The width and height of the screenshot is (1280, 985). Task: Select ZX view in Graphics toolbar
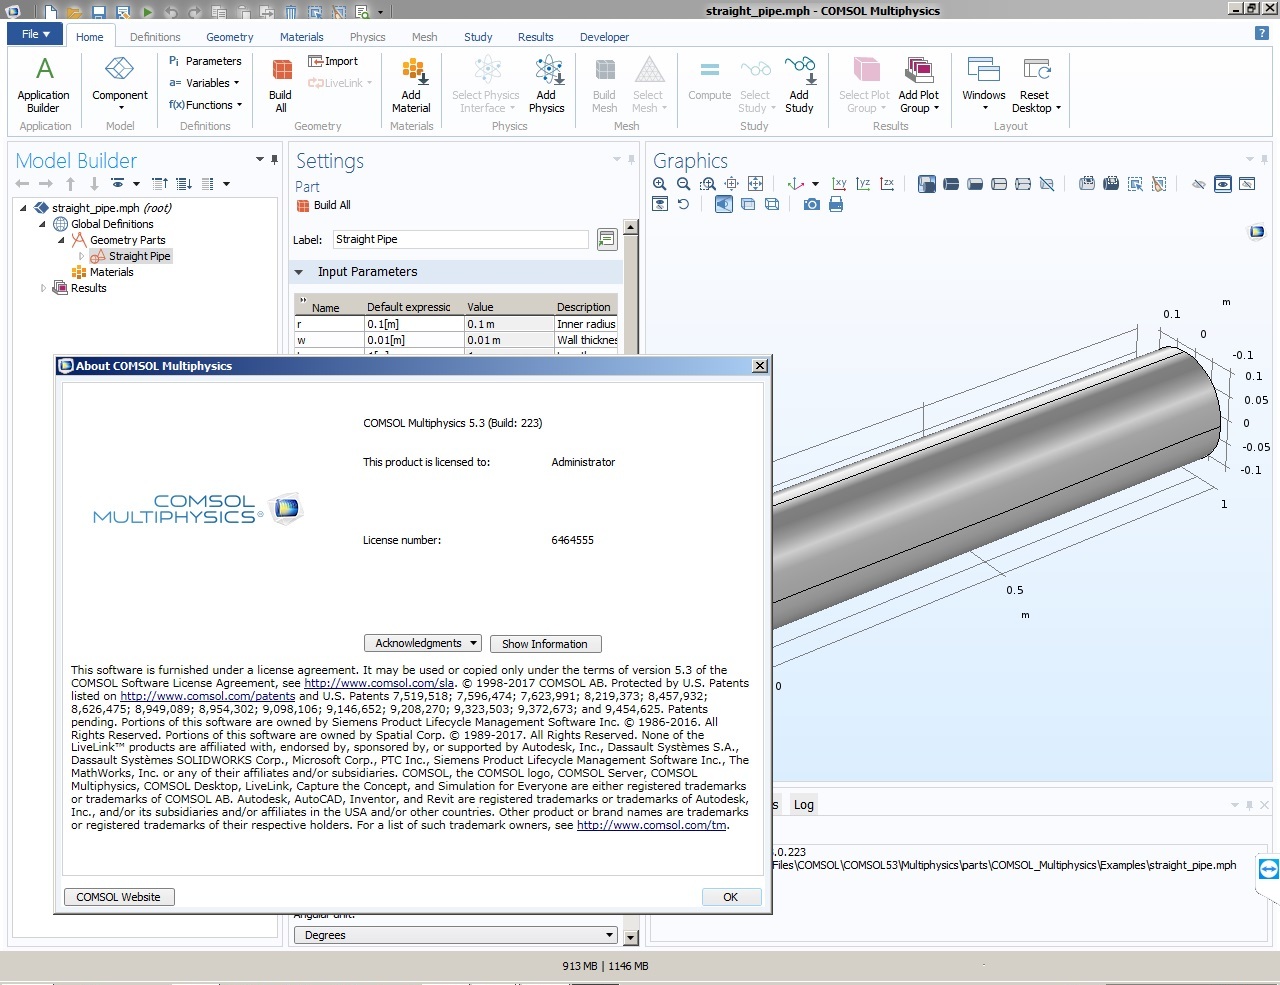point(887,184)
